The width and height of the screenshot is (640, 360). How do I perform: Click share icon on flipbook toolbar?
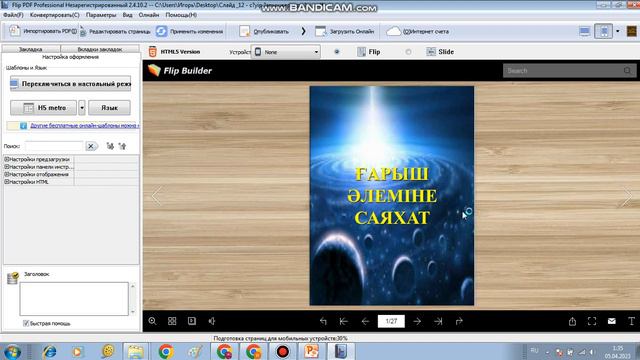pos(572,321)
